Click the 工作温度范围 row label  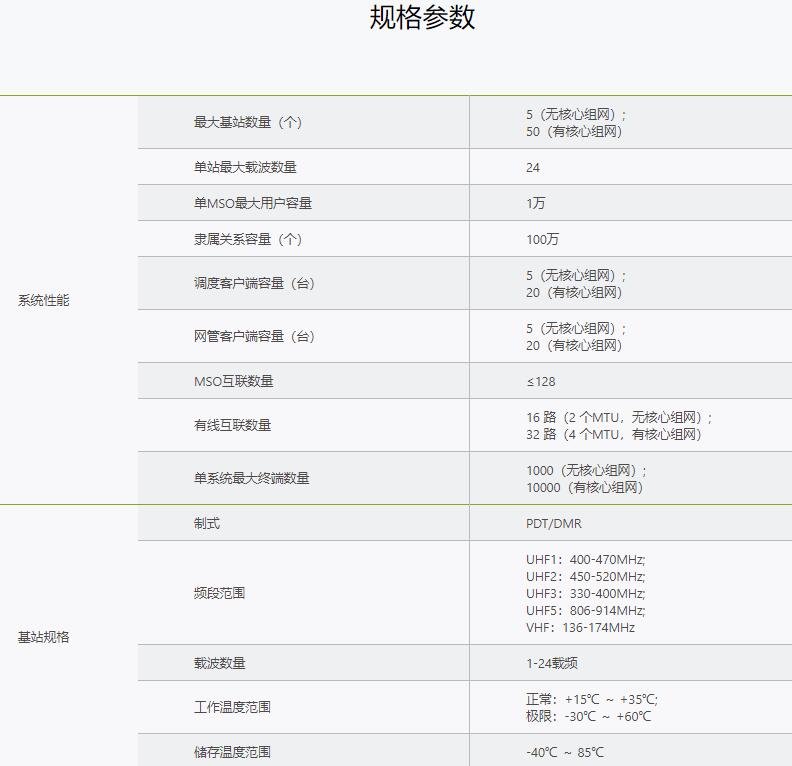233,707
